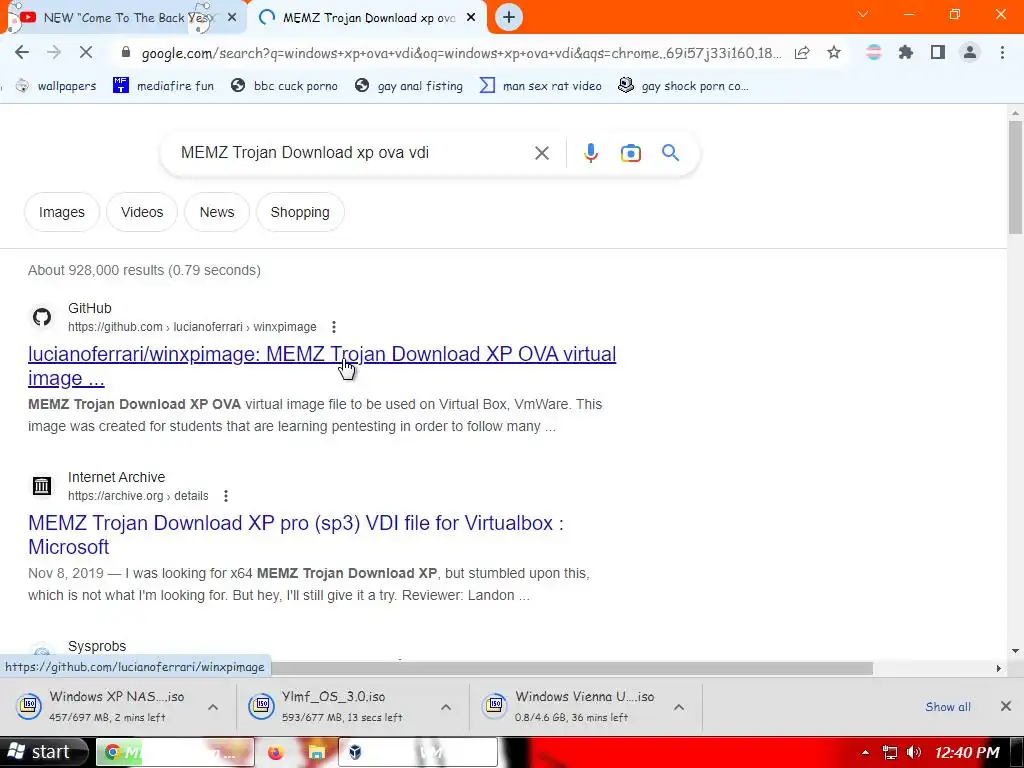Filter results by Images
This screenshot has height=768, width=1024.
click(x=62, y=212)
